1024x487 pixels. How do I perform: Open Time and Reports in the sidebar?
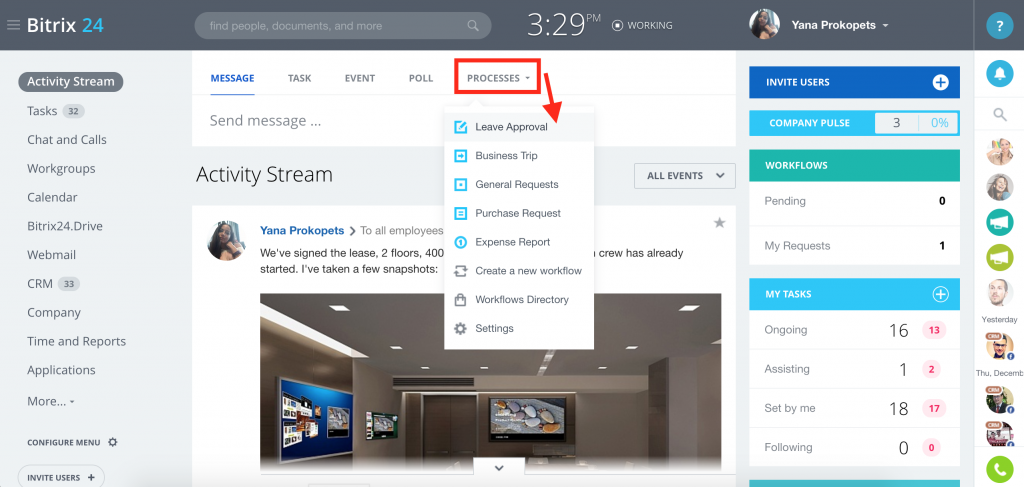point(76,341)
